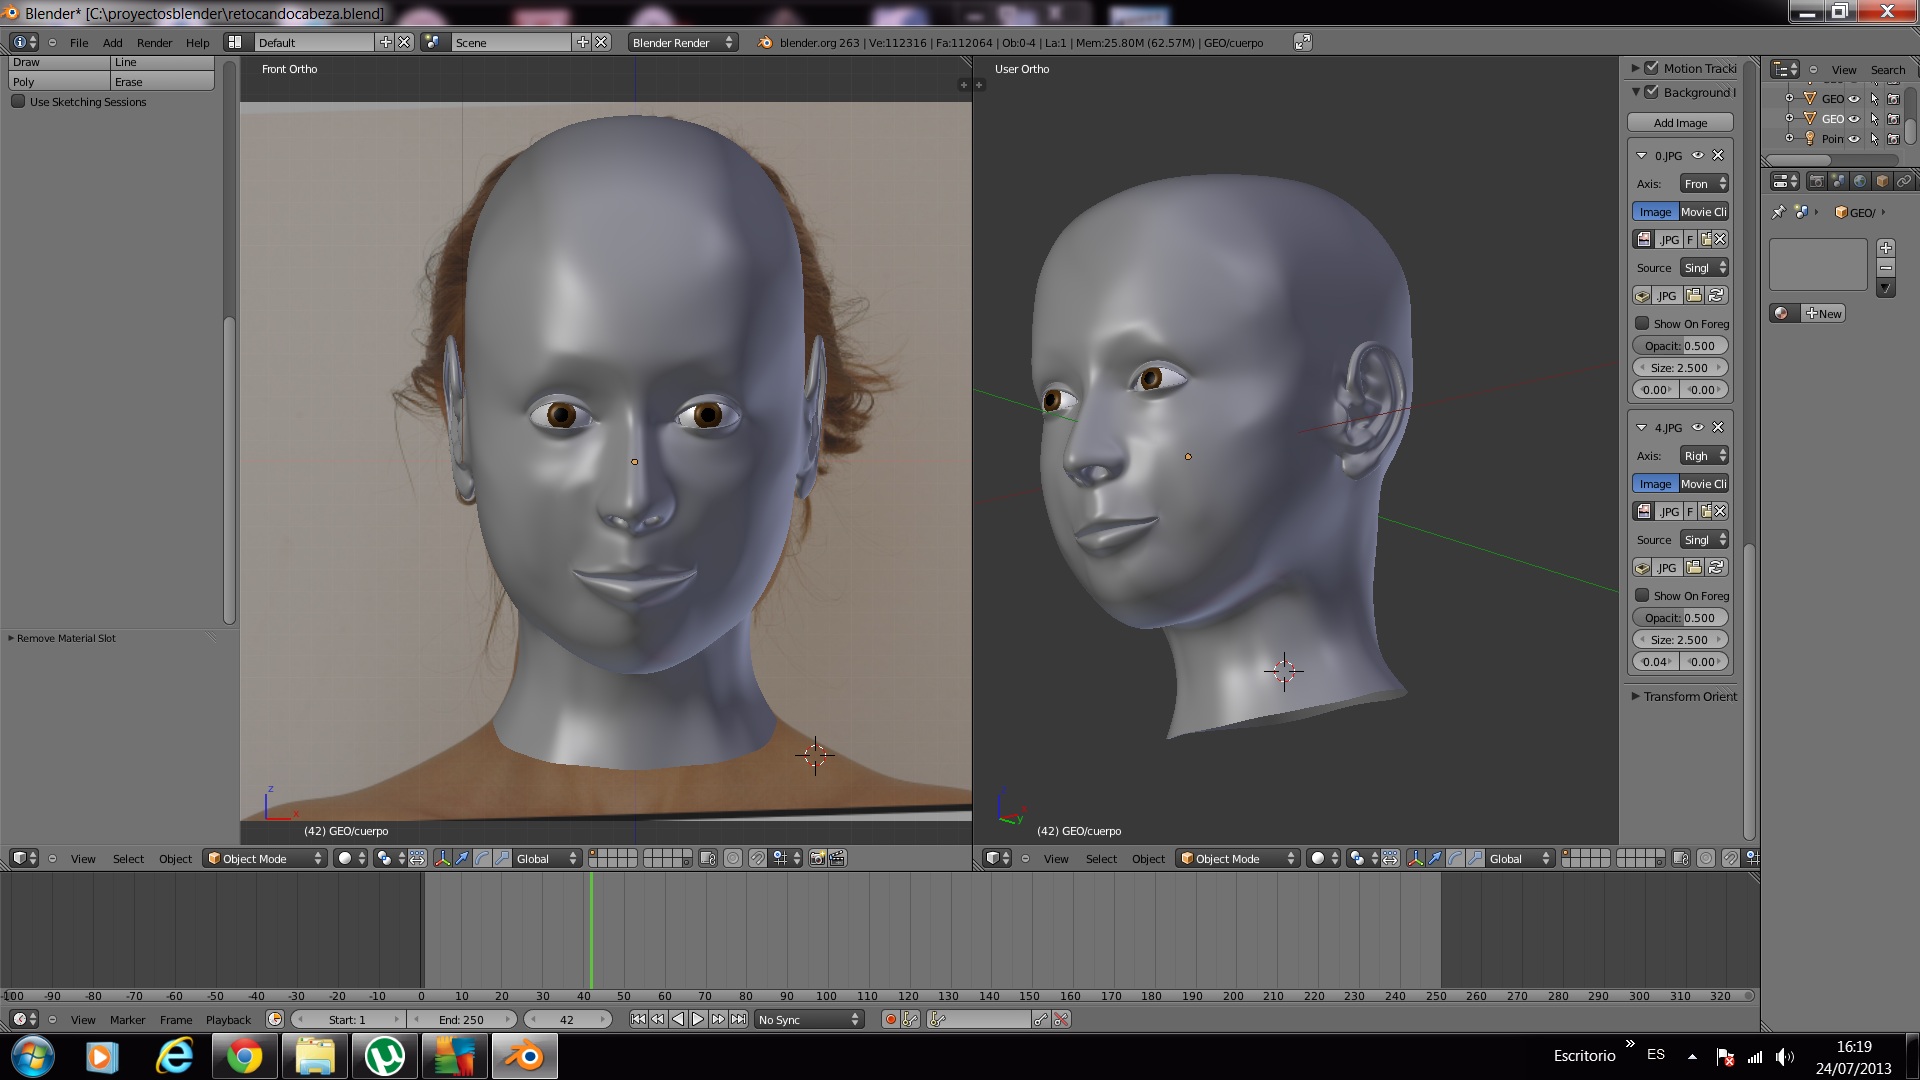Add a material slot with plus button

click(1885, 247)
